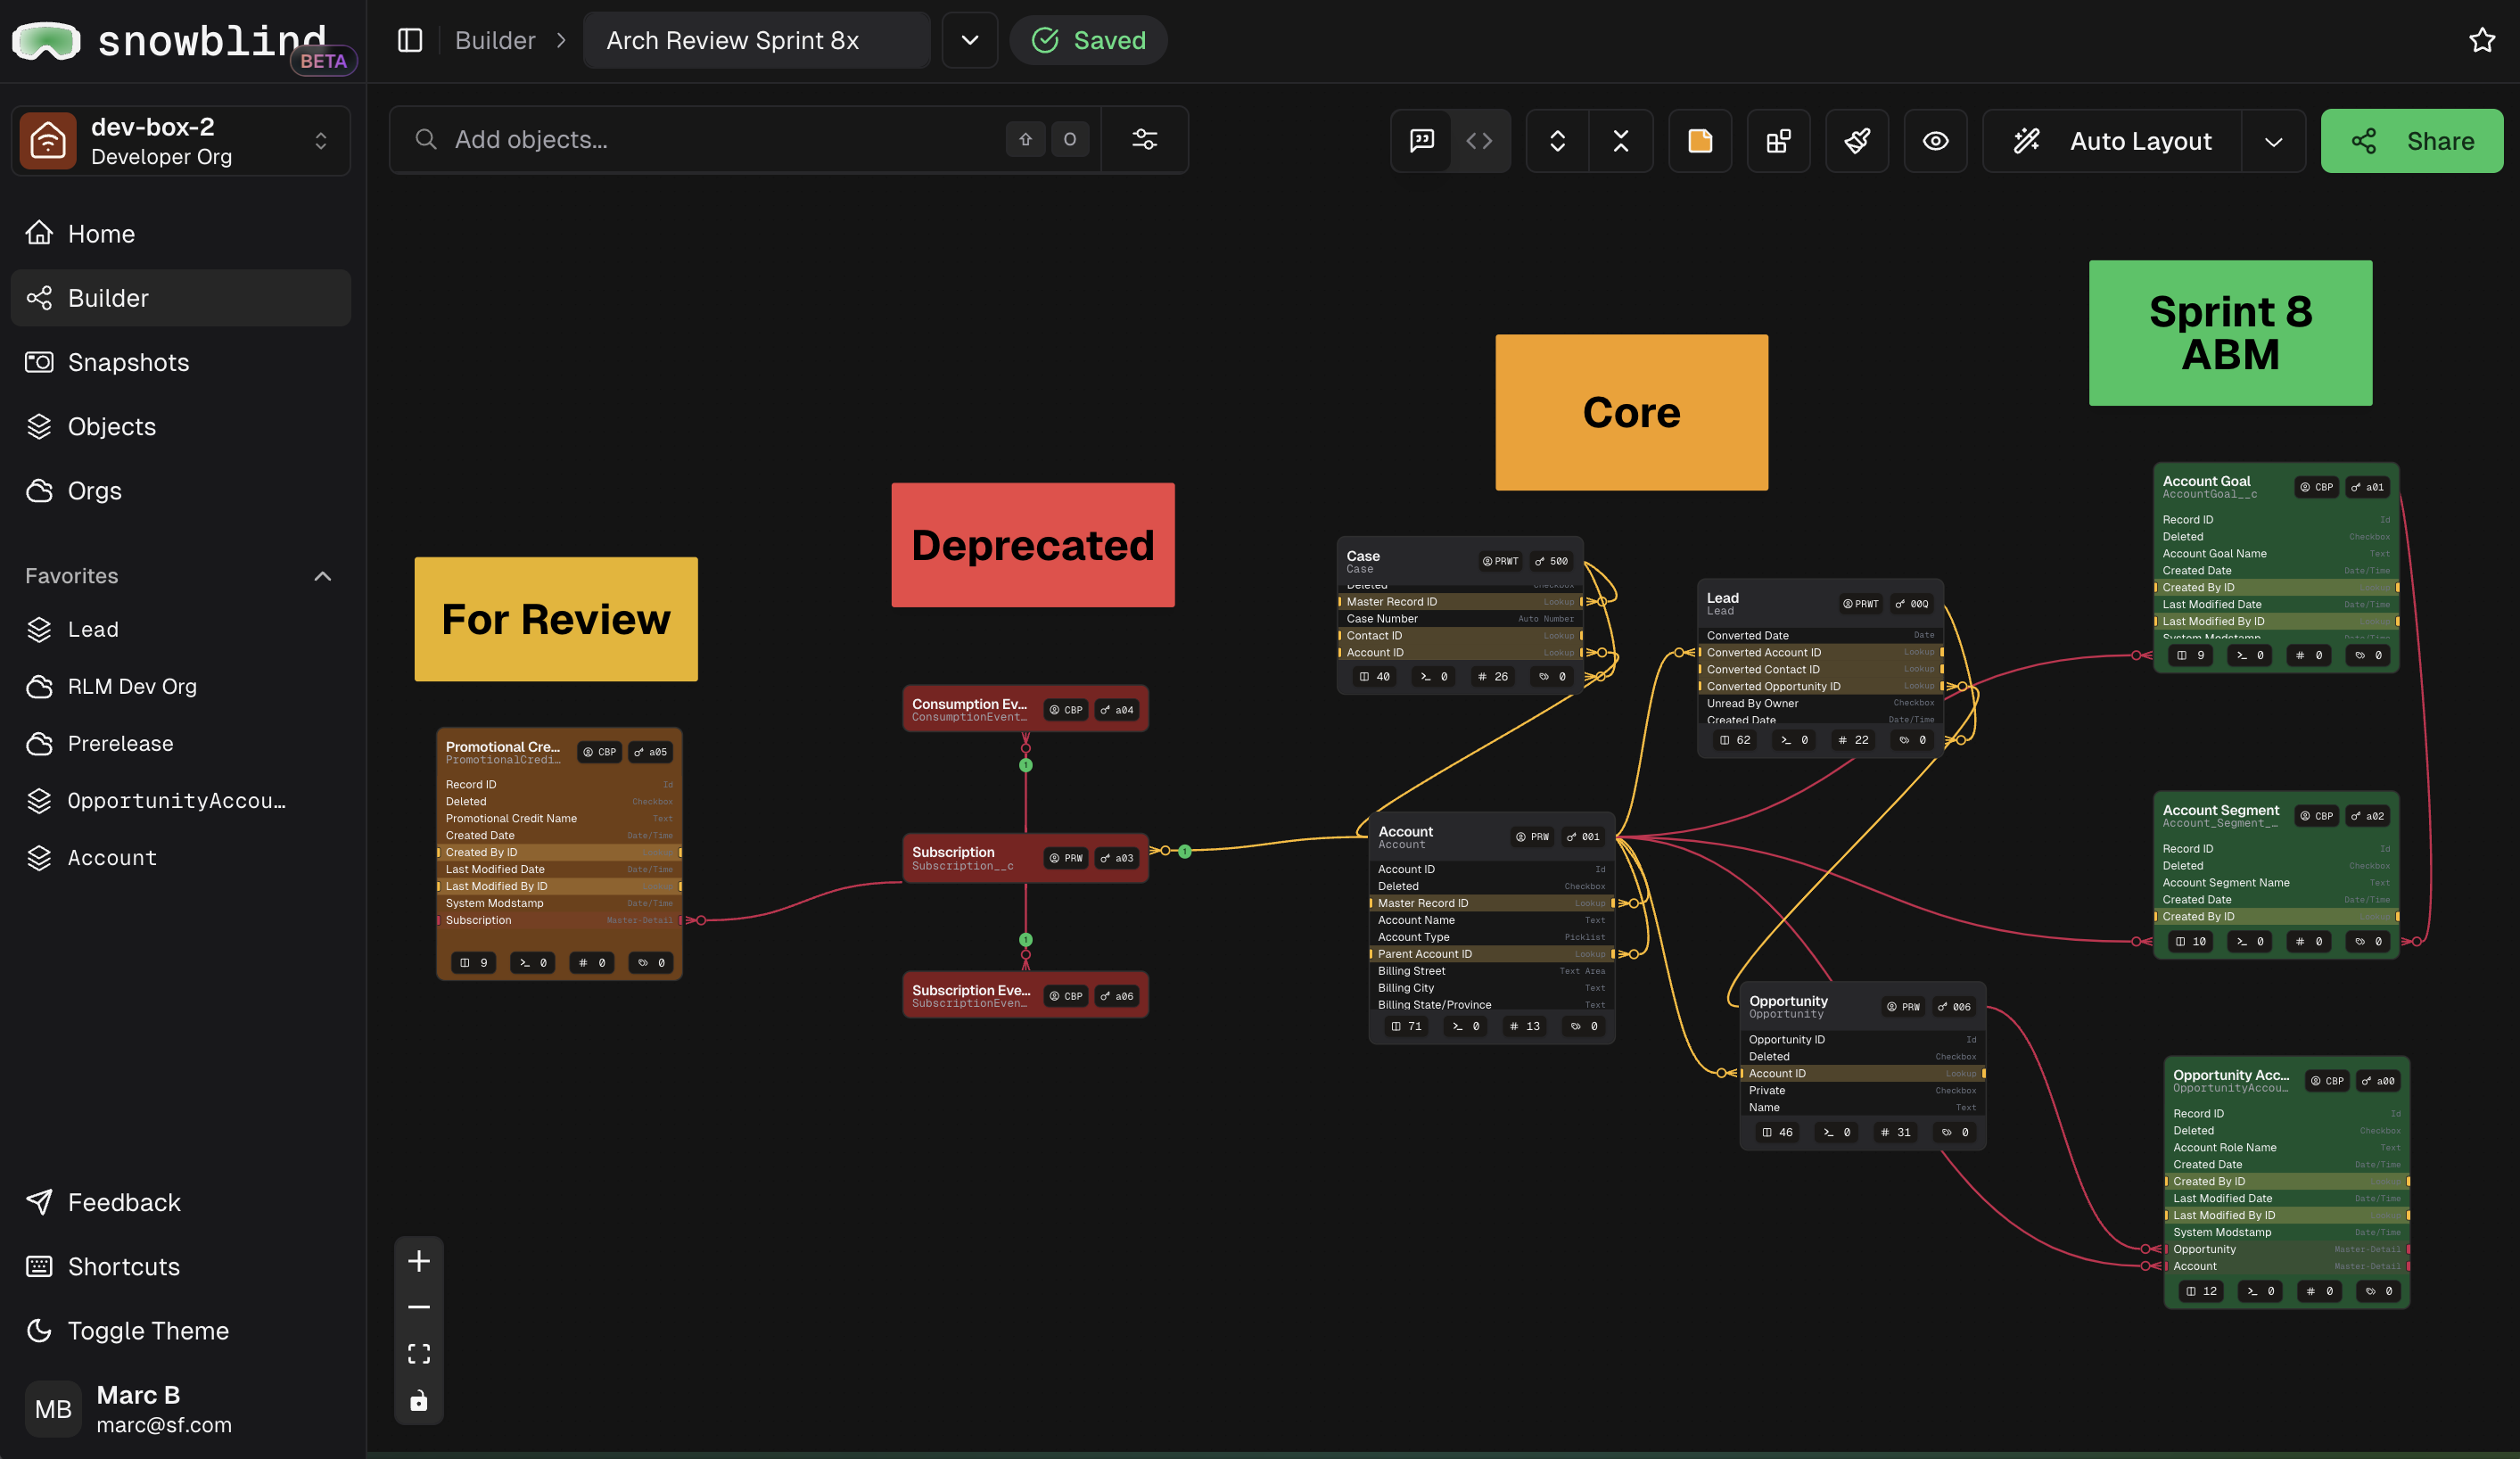Open the comment annotations view
Screen dimensions: 2520x1459
pos(1421,141)
